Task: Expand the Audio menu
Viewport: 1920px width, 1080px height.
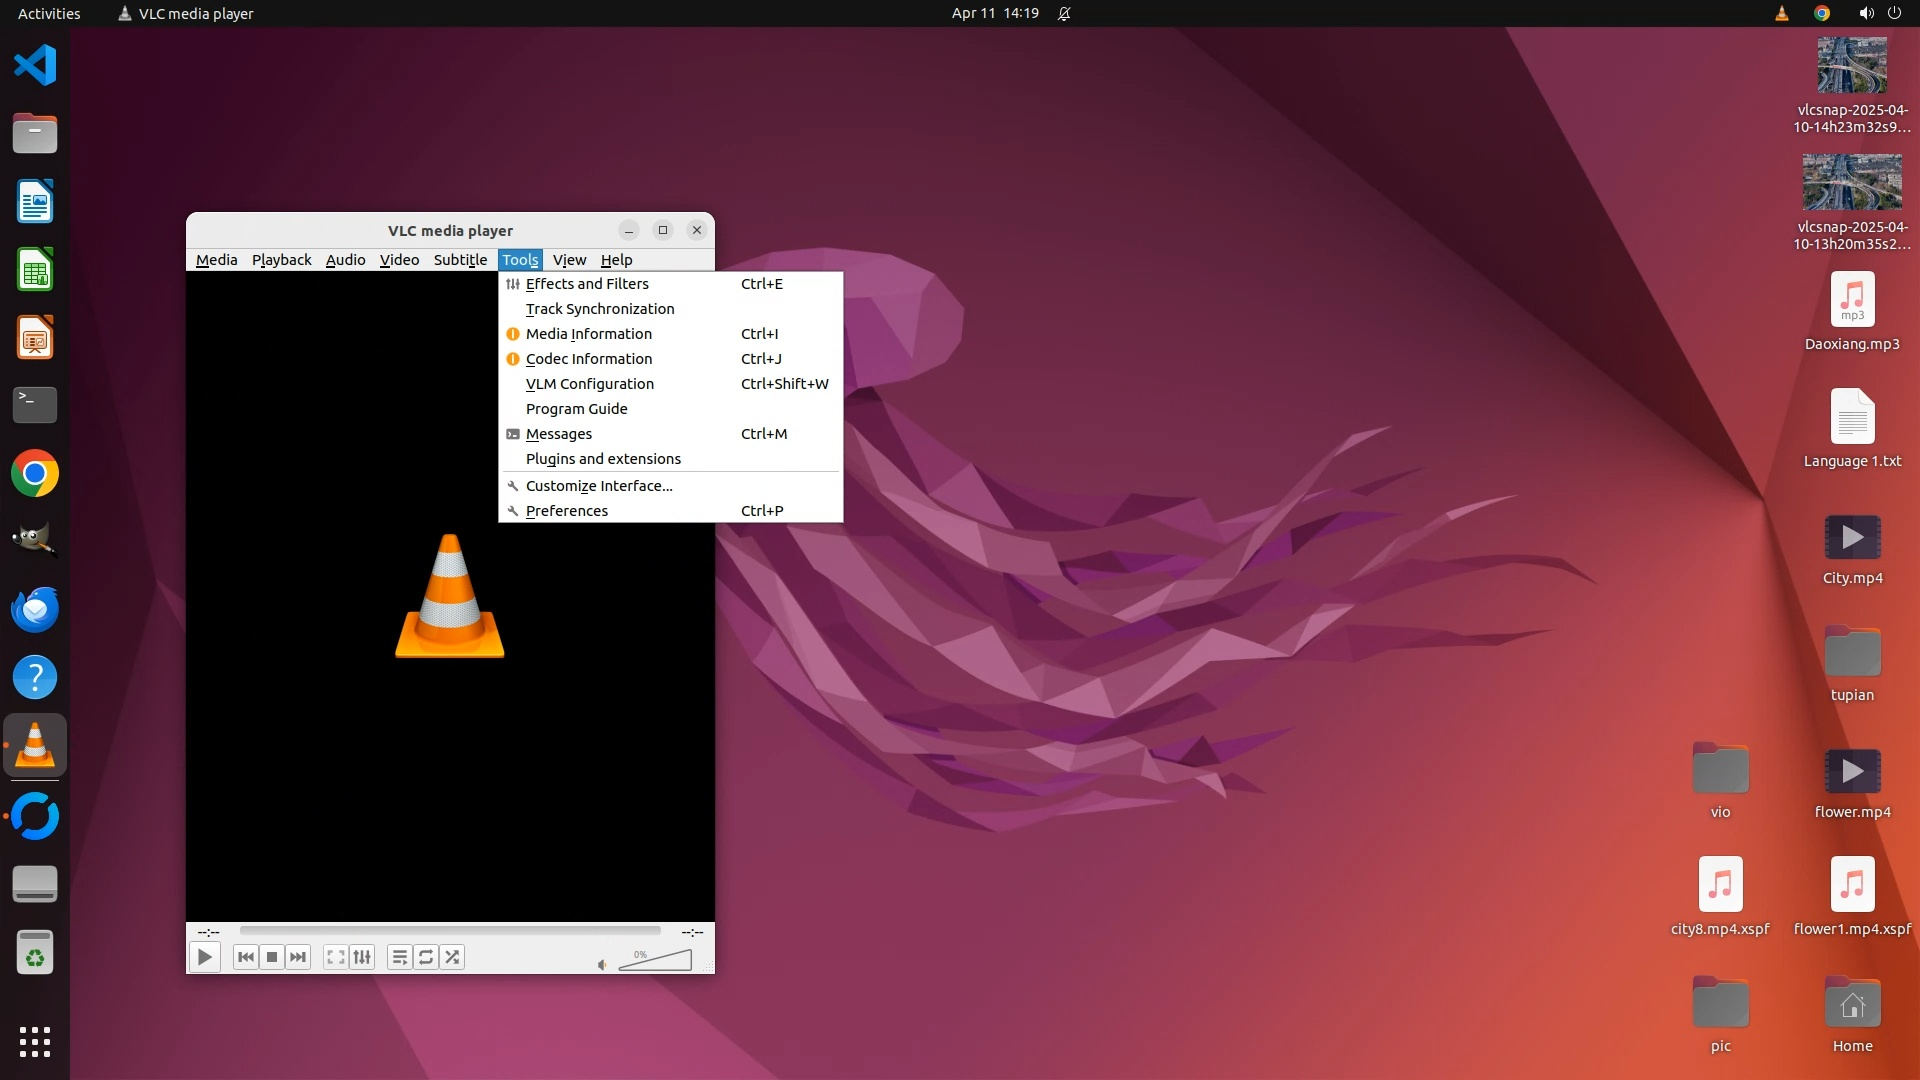Action: tap(345, 260)
